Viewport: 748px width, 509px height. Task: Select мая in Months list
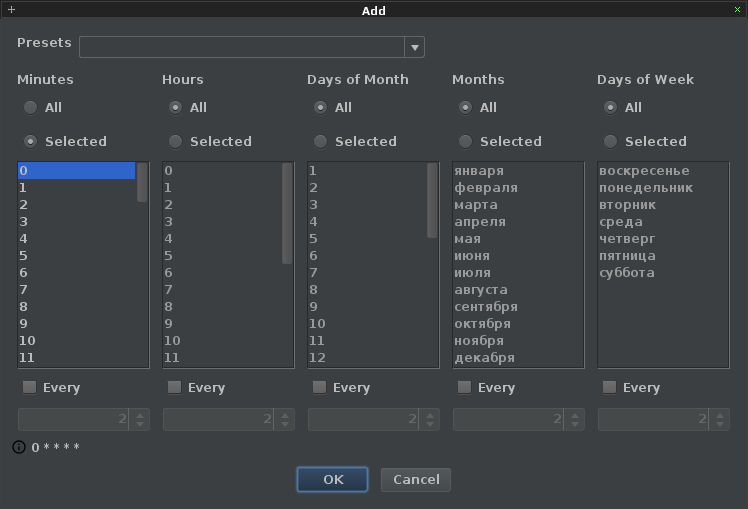point(519,239)
